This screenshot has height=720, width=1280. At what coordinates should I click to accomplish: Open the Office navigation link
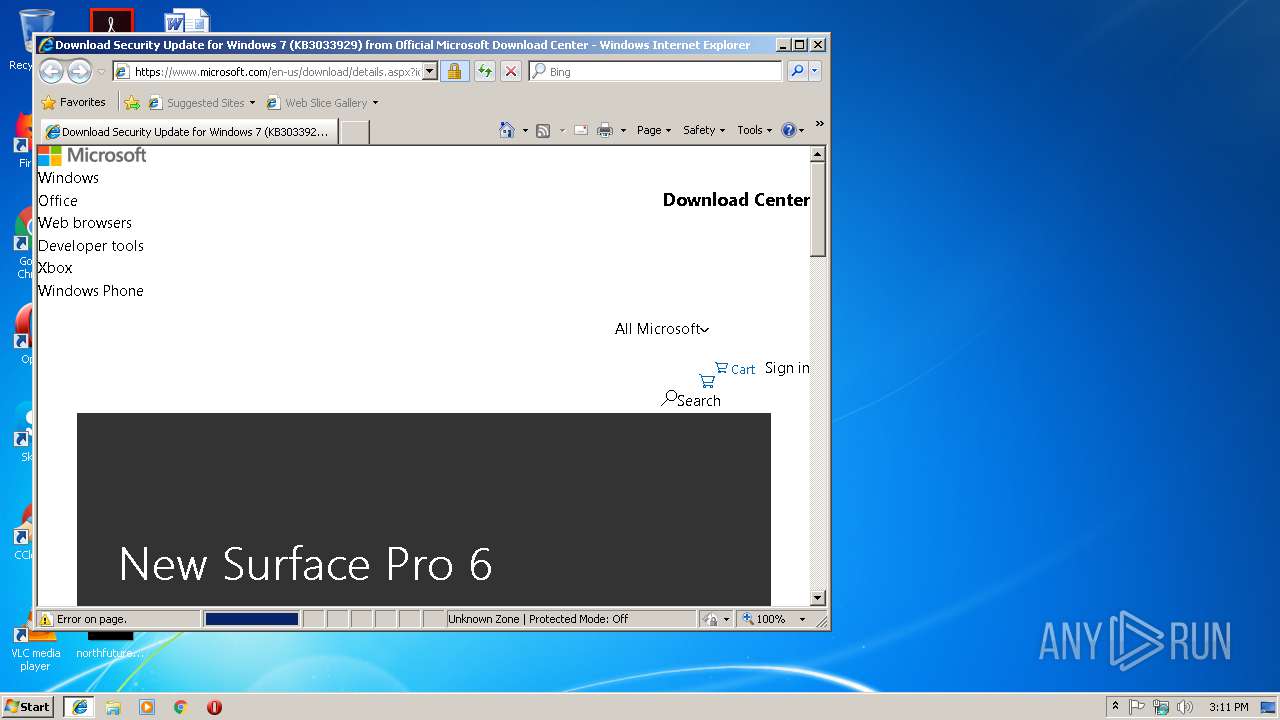pos(58,201)
